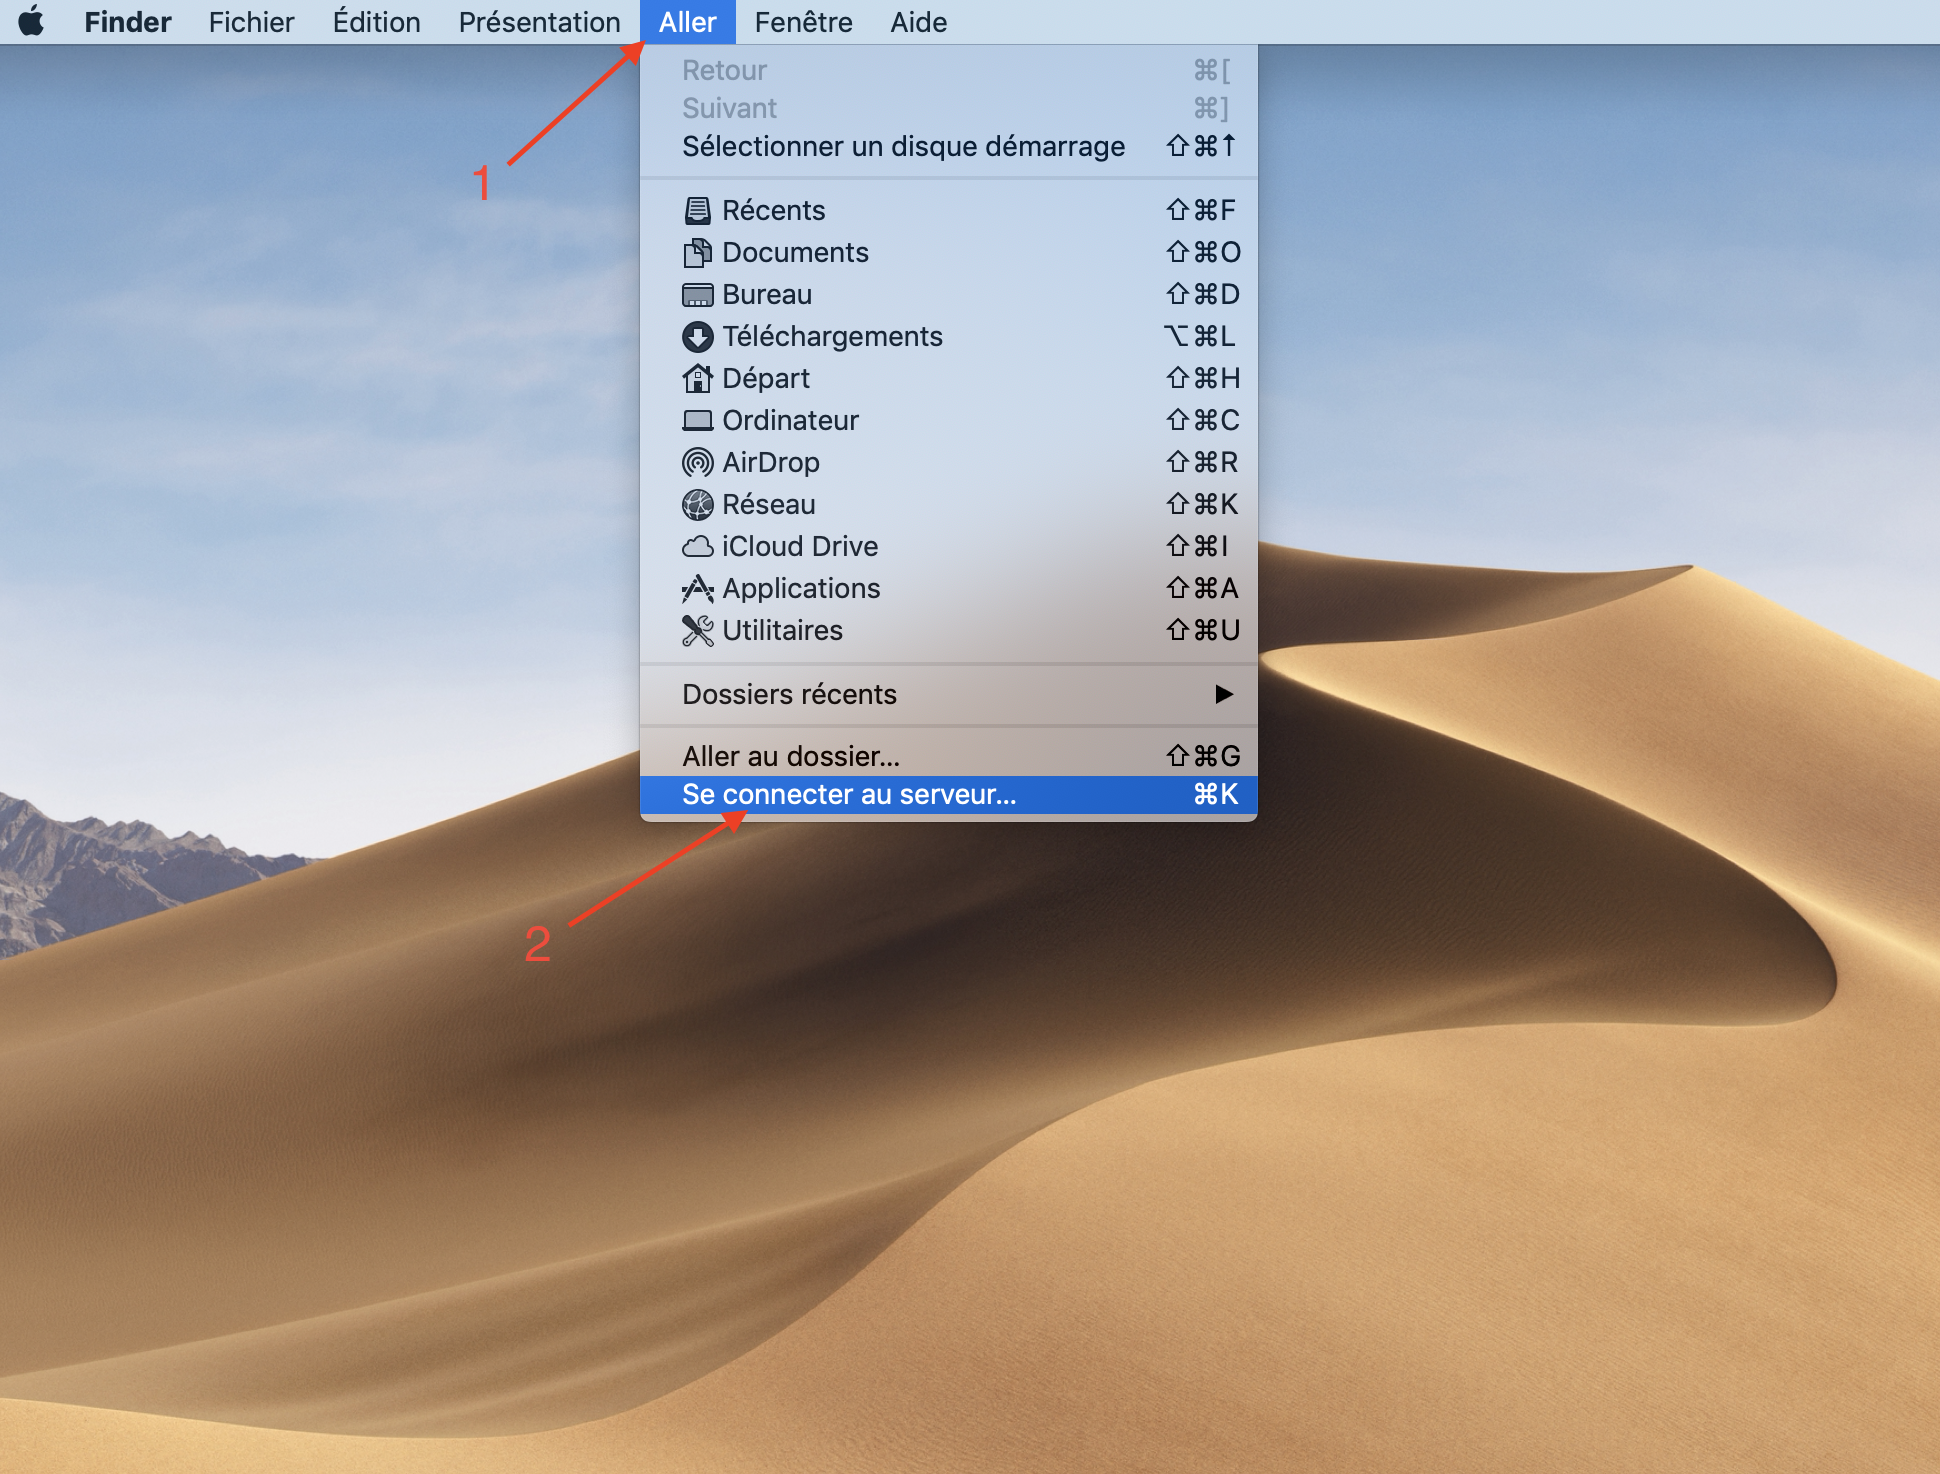The image size is (1940, 1474).
Task: Open the Dossiers récents entry
Action: [948, 694]
